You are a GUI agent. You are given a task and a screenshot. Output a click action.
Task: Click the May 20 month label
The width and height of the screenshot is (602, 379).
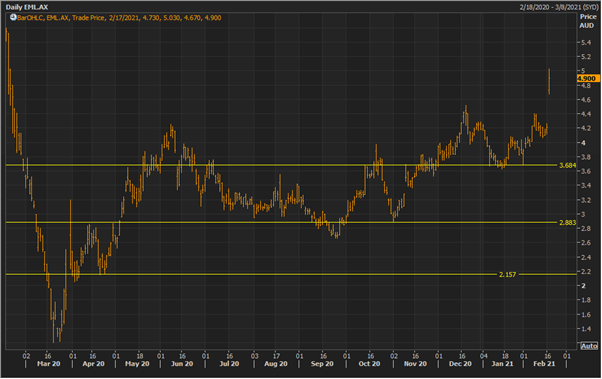(137, 364)
